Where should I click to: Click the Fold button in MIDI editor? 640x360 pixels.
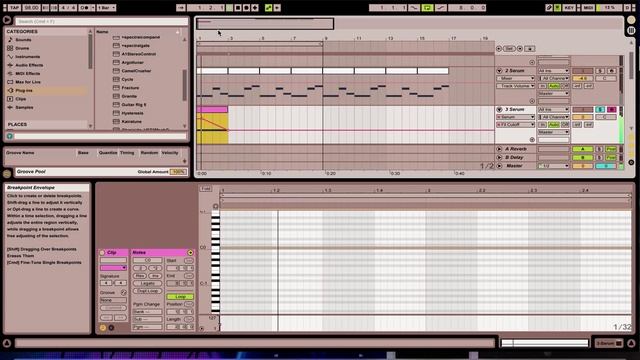205,189
